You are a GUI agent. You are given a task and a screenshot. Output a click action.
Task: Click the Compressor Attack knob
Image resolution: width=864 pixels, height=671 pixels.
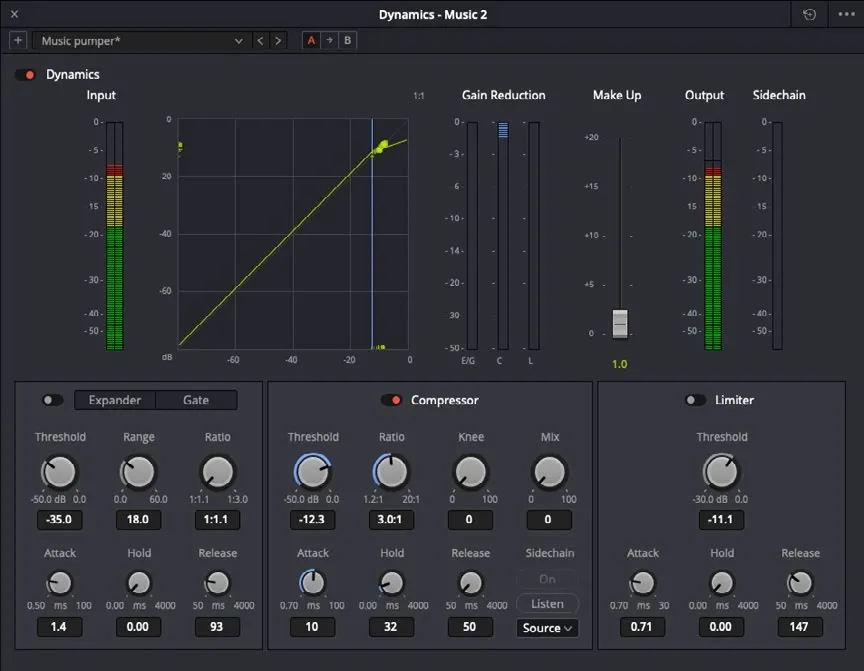[312, 583]
